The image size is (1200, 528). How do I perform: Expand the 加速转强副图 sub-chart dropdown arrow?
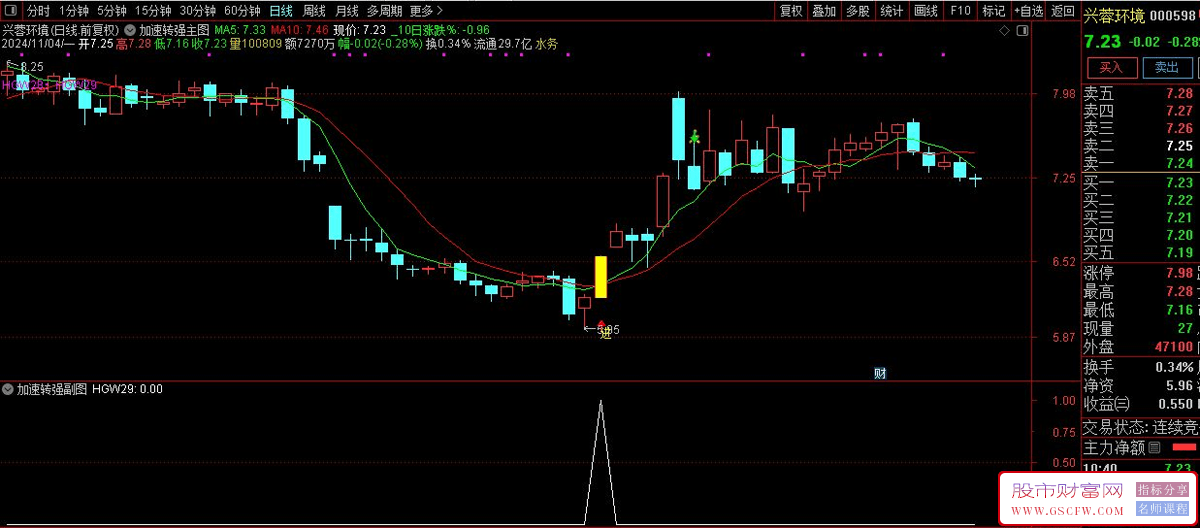[x=8, y=389]
